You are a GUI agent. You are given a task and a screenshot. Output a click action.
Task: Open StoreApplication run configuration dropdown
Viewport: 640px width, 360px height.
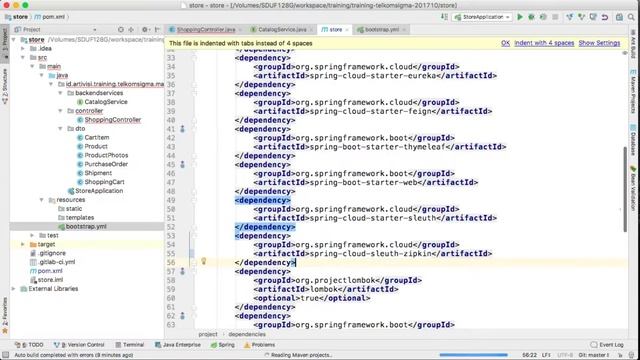click(482, 17)
